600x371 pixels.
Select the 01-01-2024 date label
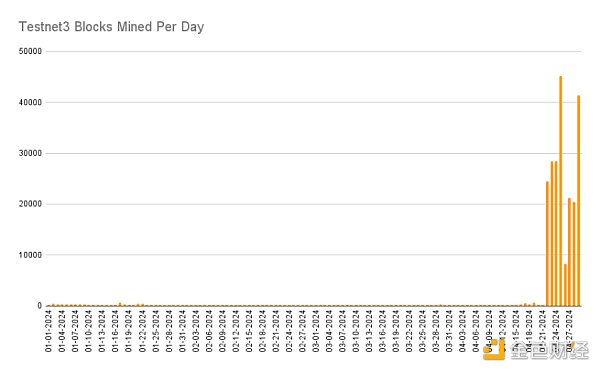(x=49, y=331)
